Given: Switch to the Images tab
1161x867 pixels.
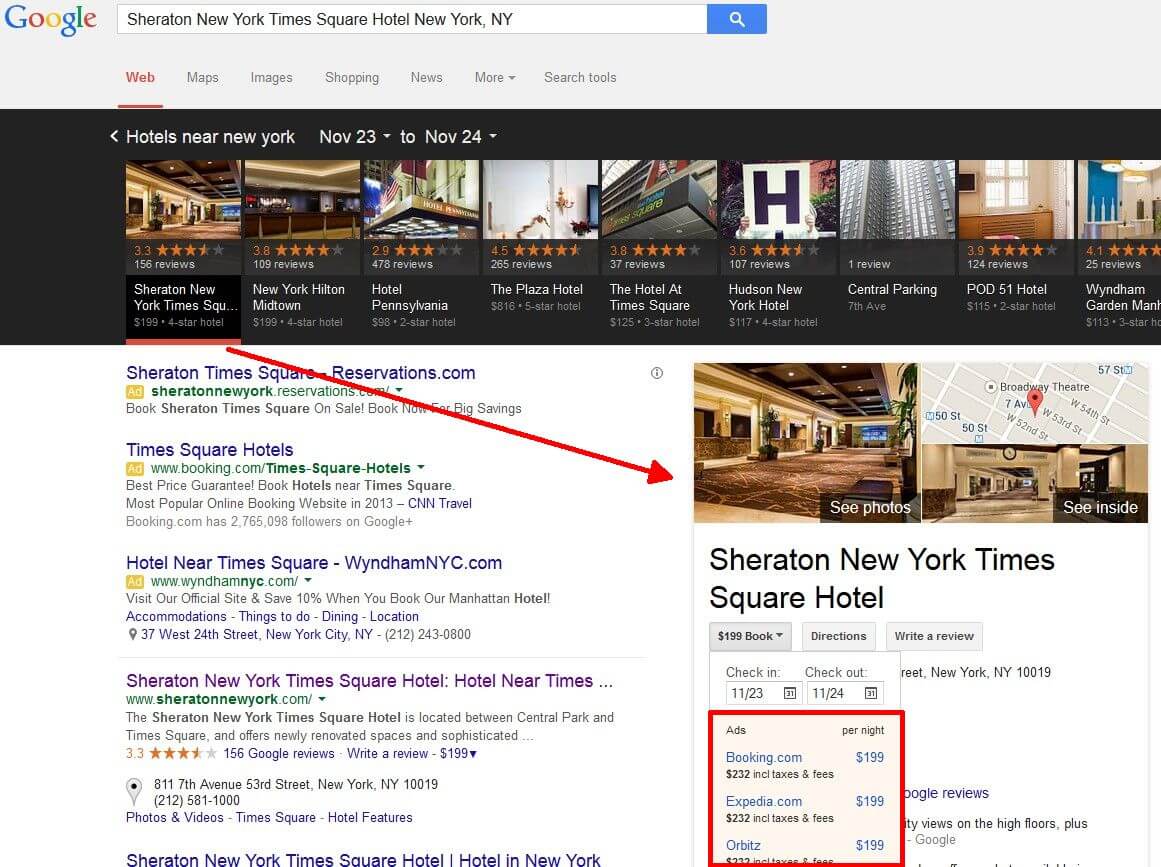Looking at the screenshot, I should coord(271,77).
